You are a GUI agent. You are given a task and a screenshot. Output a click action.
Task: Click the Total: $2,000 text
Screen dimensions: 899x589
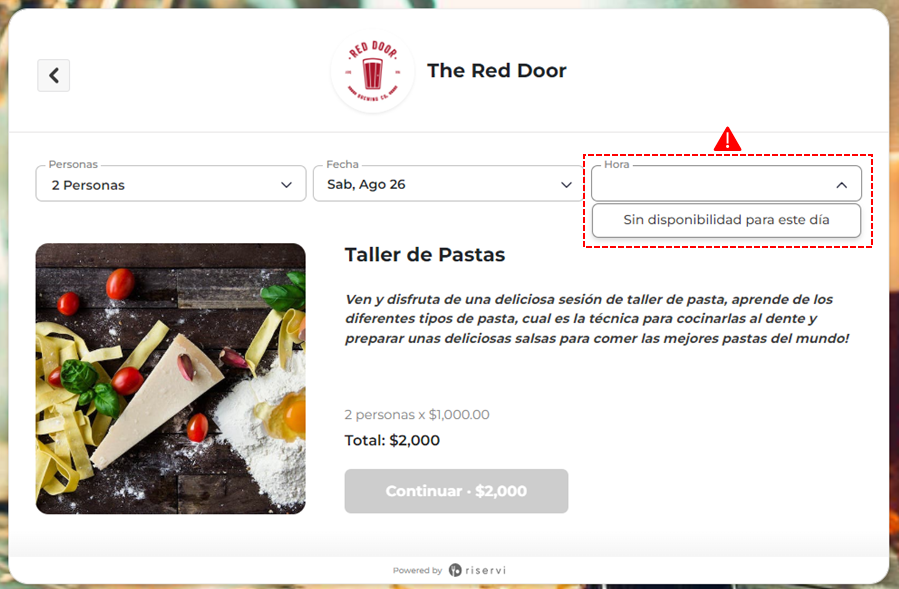tap(392, 440)
